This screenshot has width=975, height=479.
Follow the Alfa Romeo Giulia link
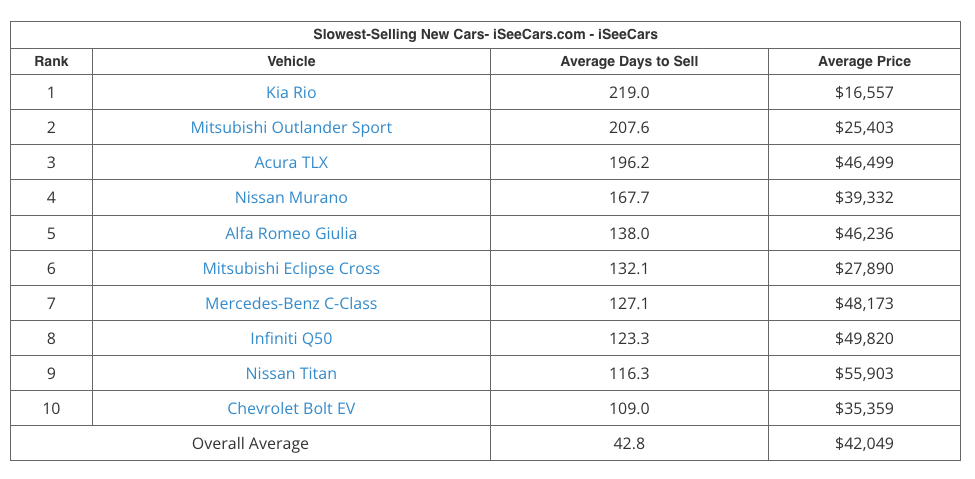pos(291,233)
